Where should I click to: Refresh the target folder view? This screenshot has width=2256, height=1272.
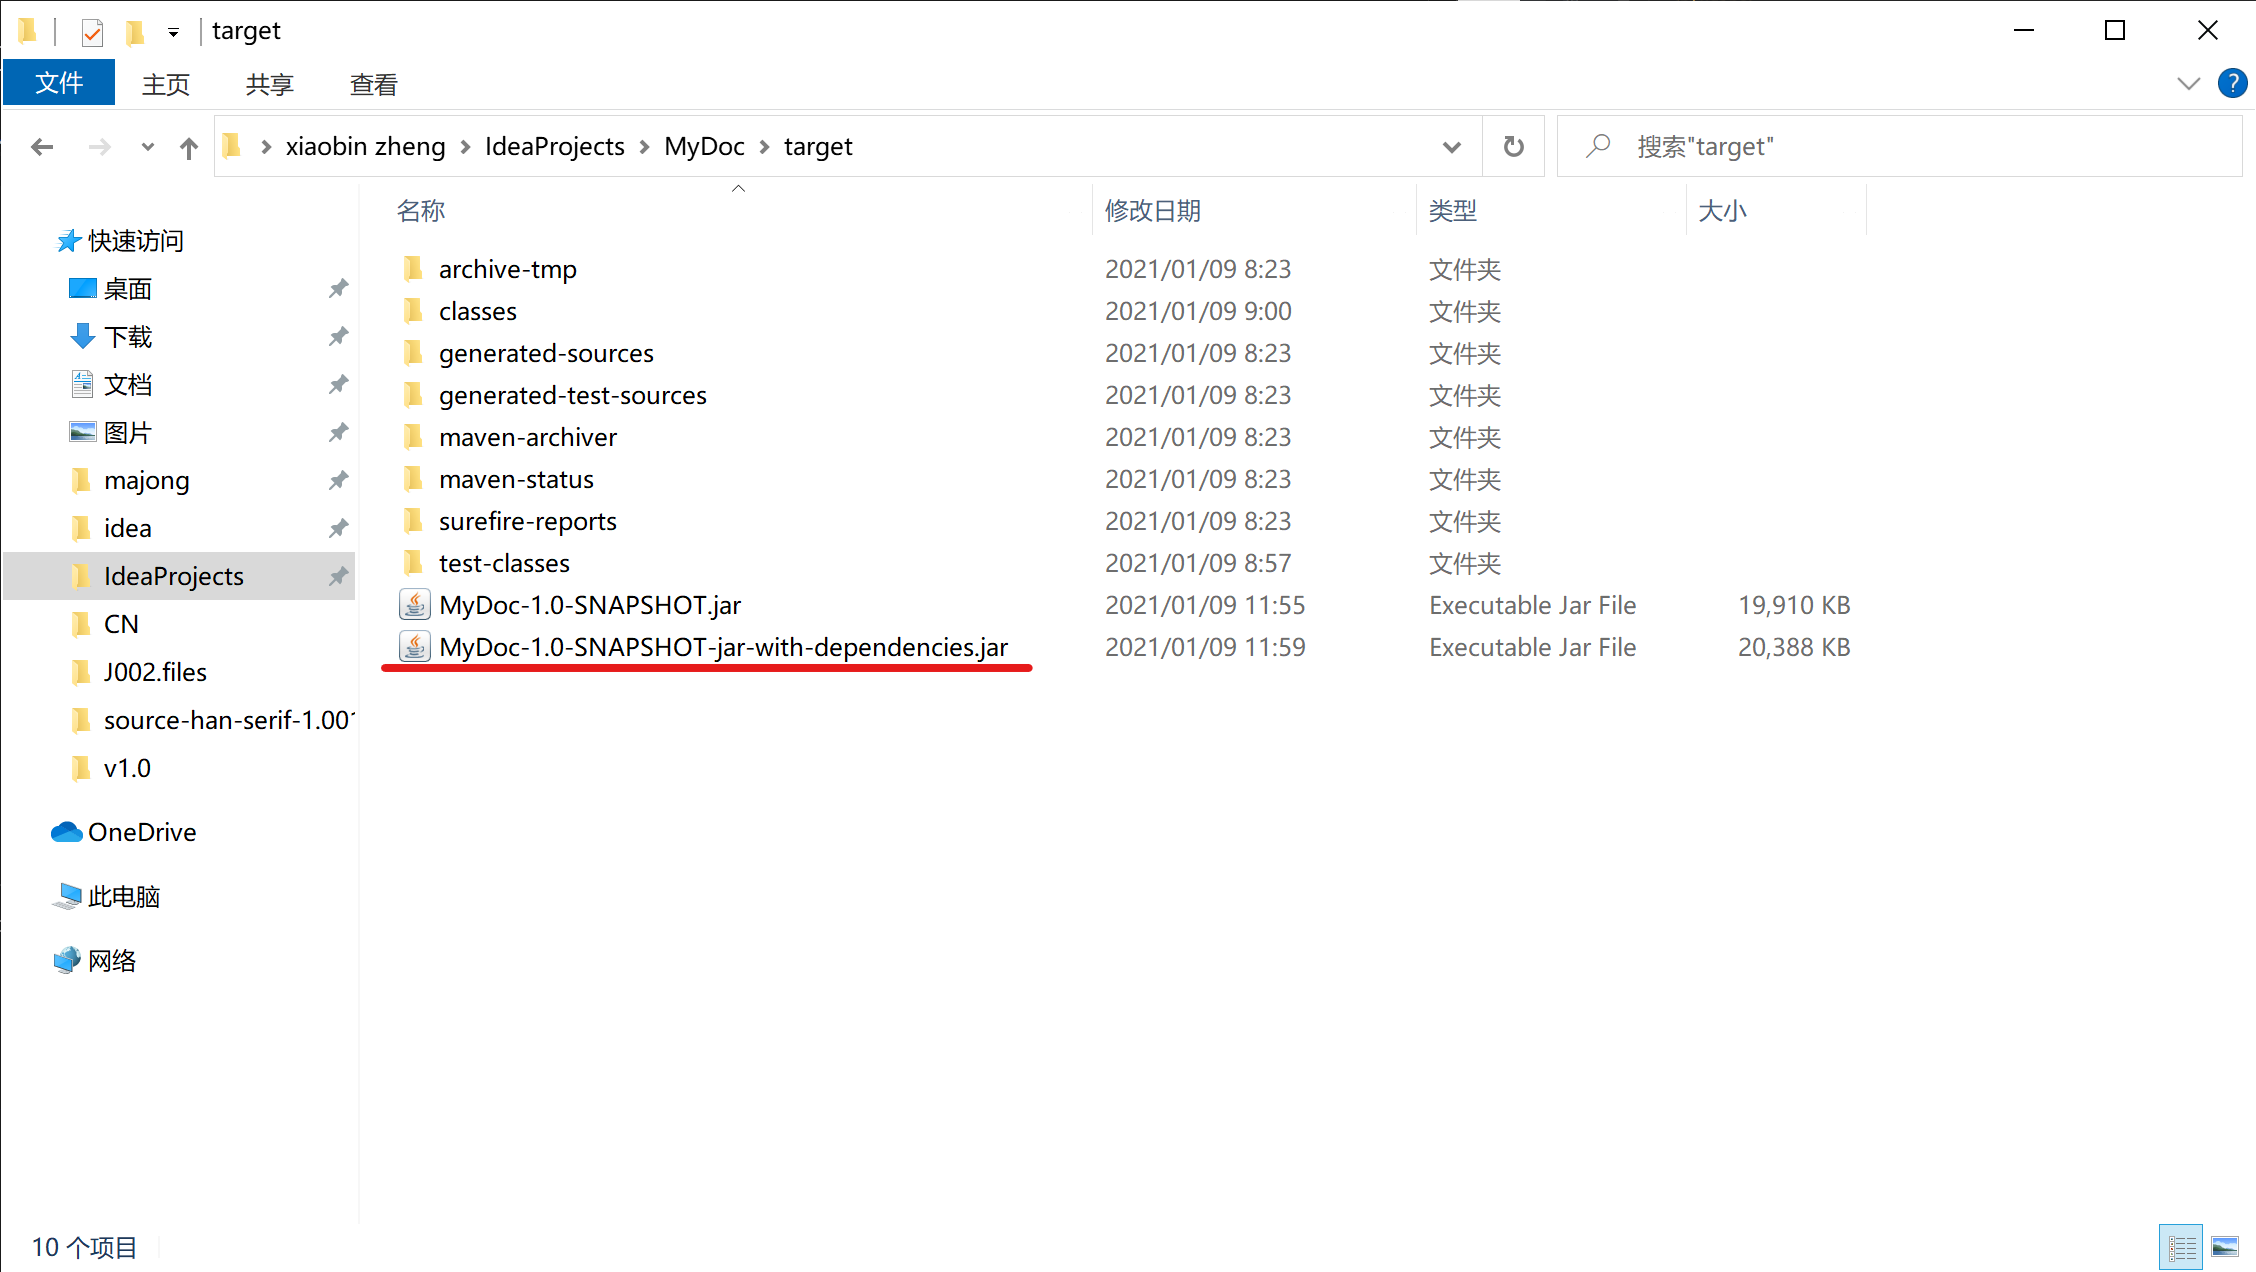point(1513,147)
